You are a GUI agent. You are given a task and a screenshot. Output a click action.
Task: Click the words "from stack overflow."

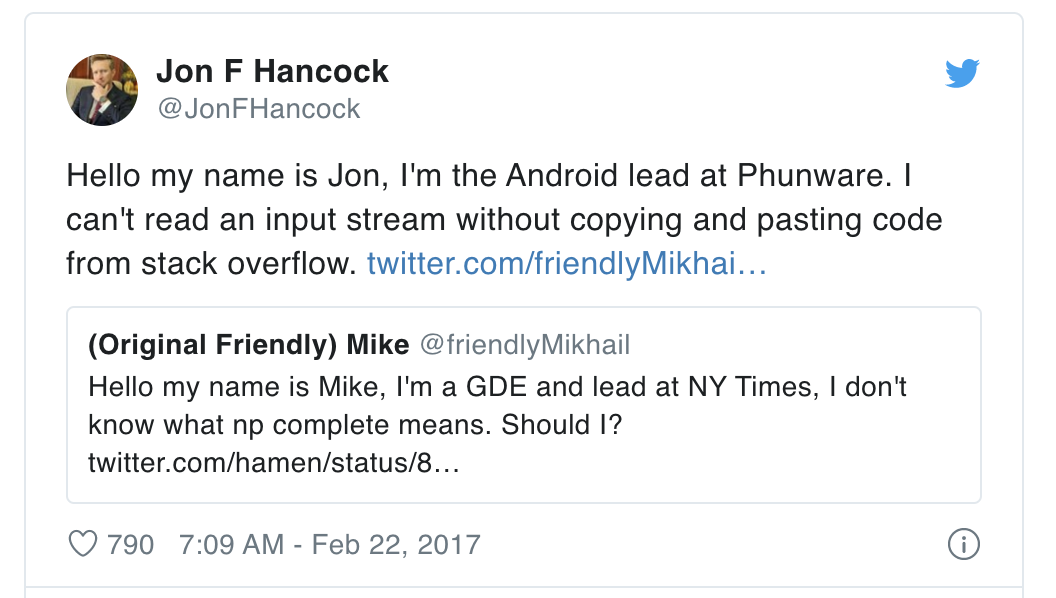pos(212,263)
